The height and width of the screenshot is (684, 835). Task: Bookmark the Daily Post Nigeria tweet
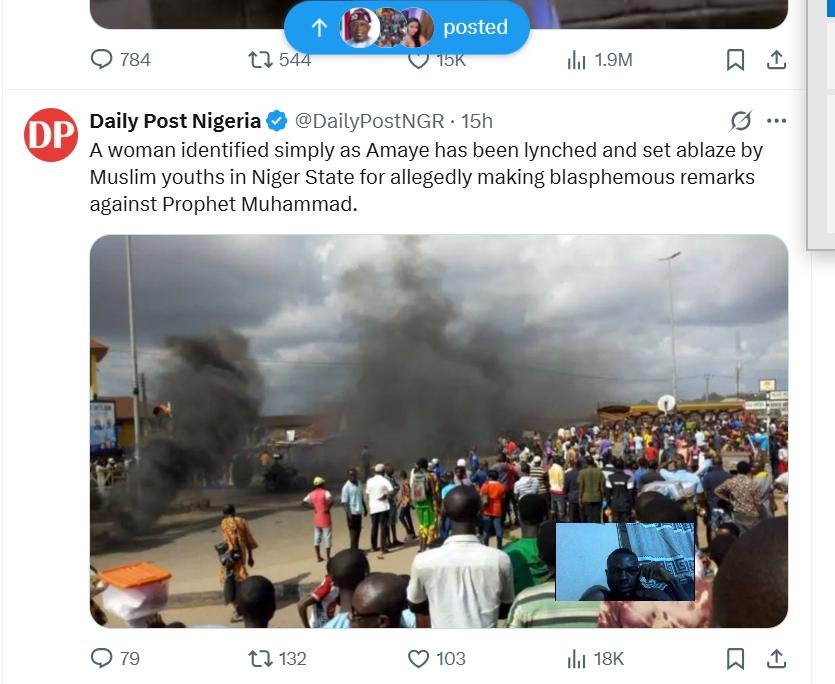735,658
